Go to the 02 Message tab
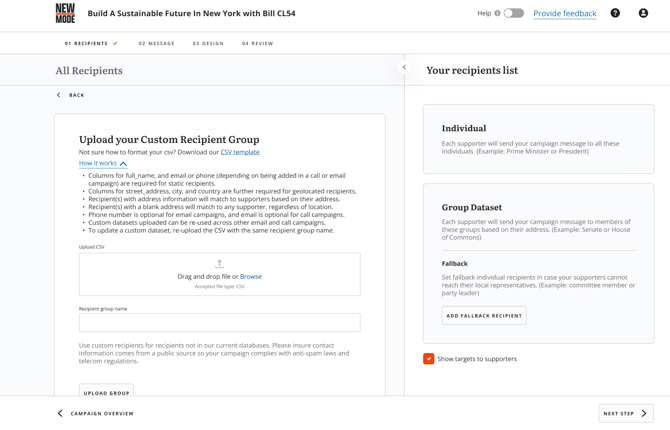The width and height of the screenshot is (670, 430). pos(156,44)
